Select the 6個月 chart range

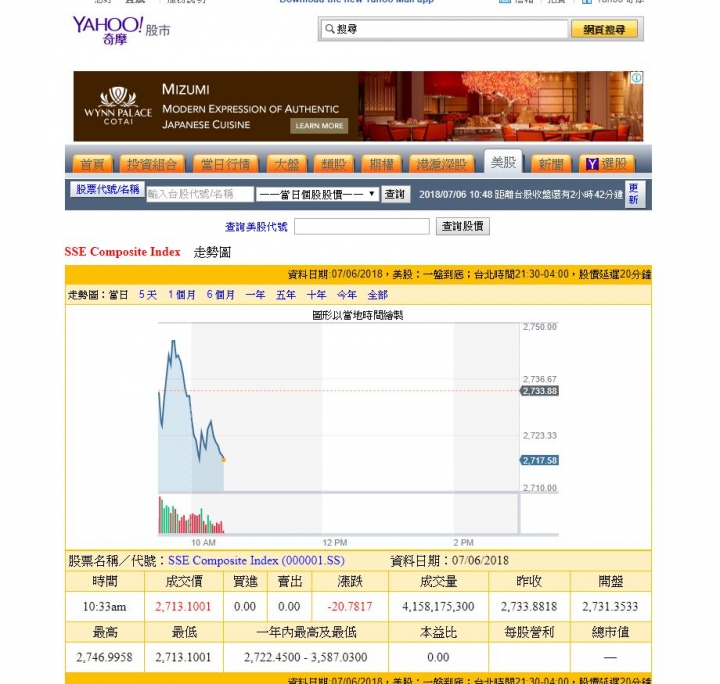[221, 295]
